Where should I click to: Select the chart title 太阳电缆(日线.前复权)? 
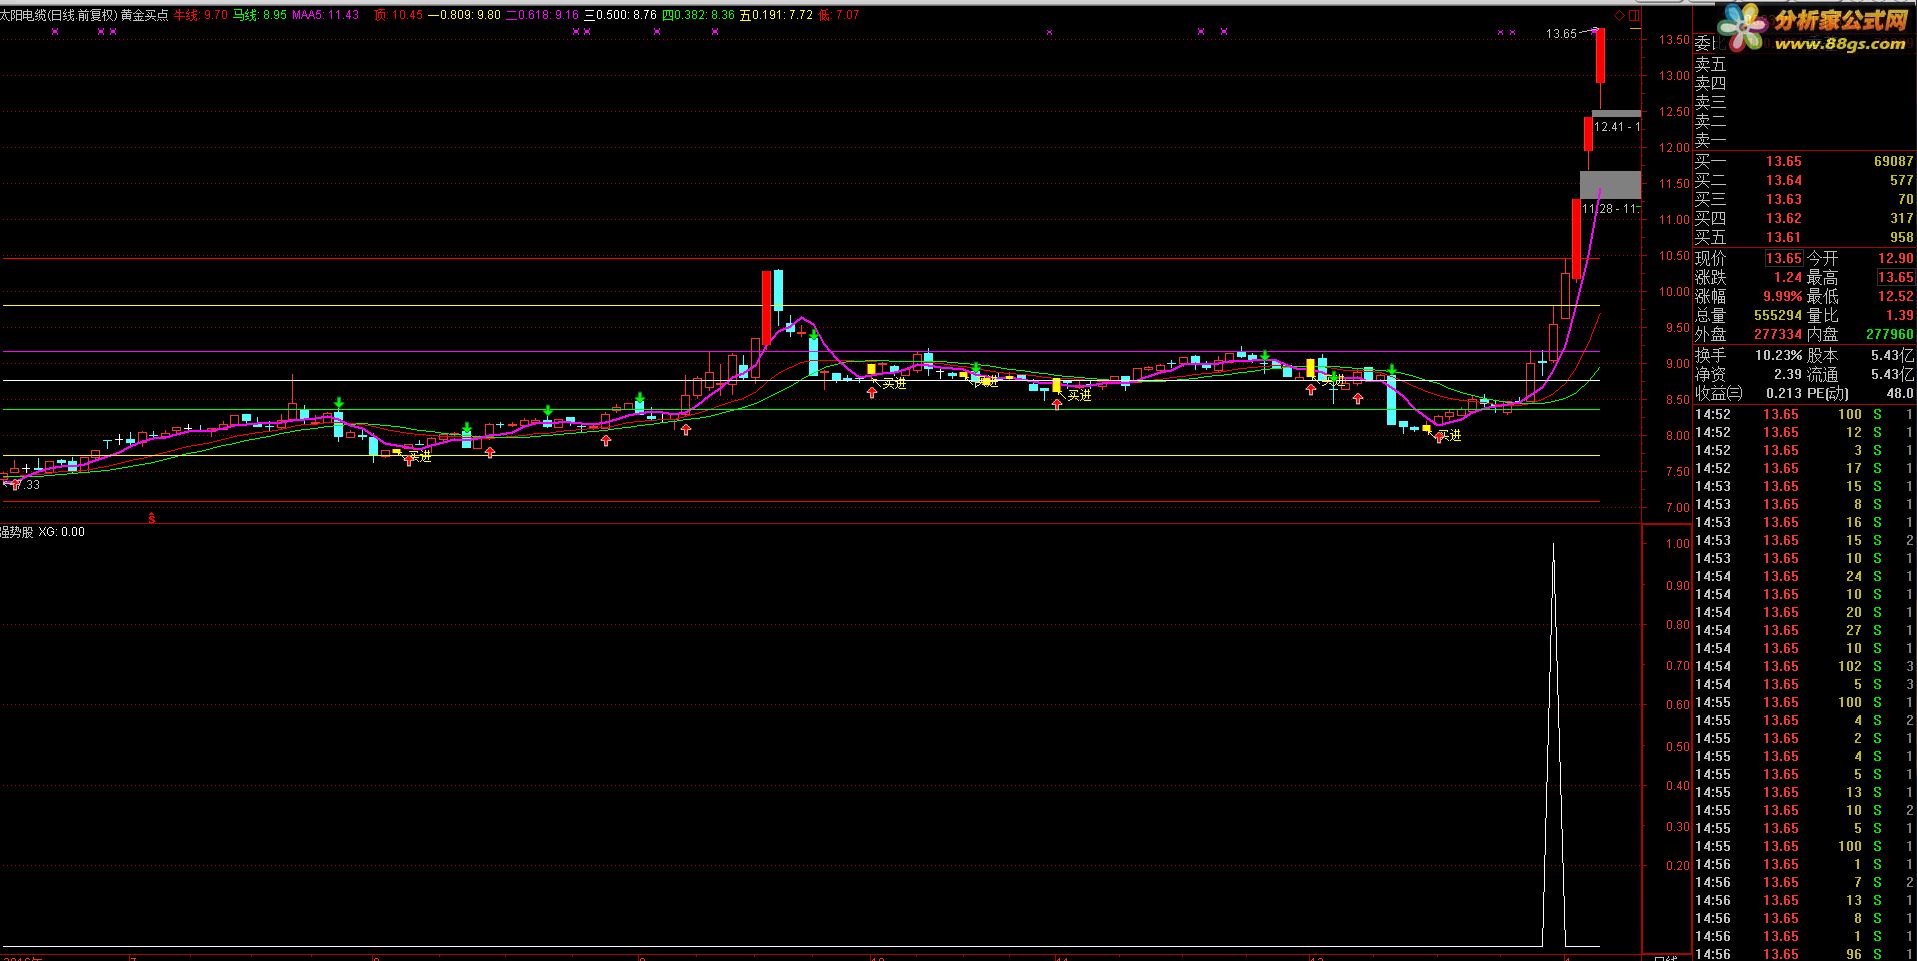pos(59,15)
